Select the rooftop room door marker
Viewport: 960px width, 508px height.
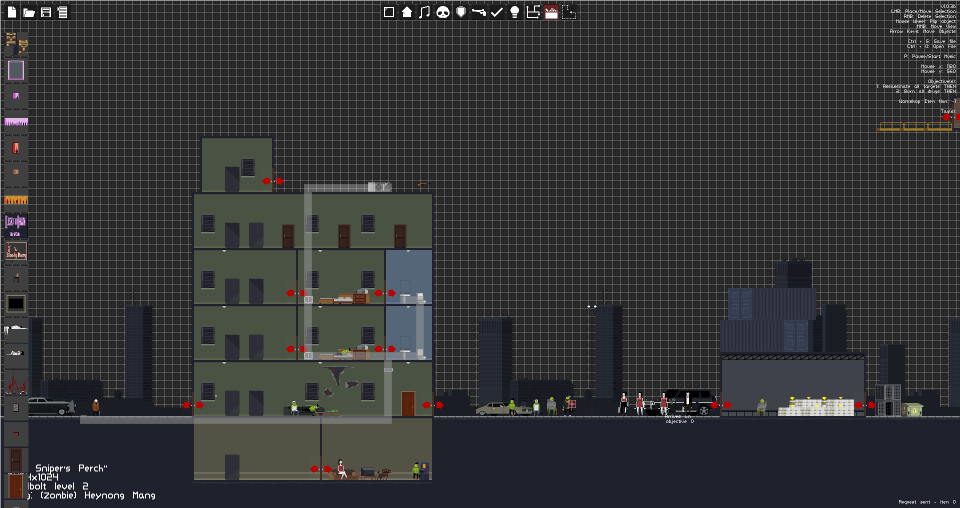[272, 181]
